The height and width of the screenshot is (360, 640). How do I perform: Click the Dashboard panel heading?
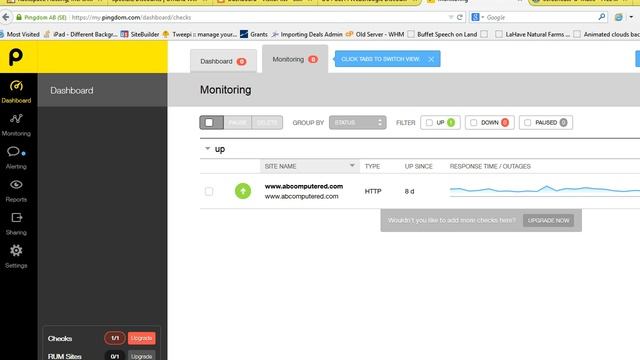tap(72, 90)
